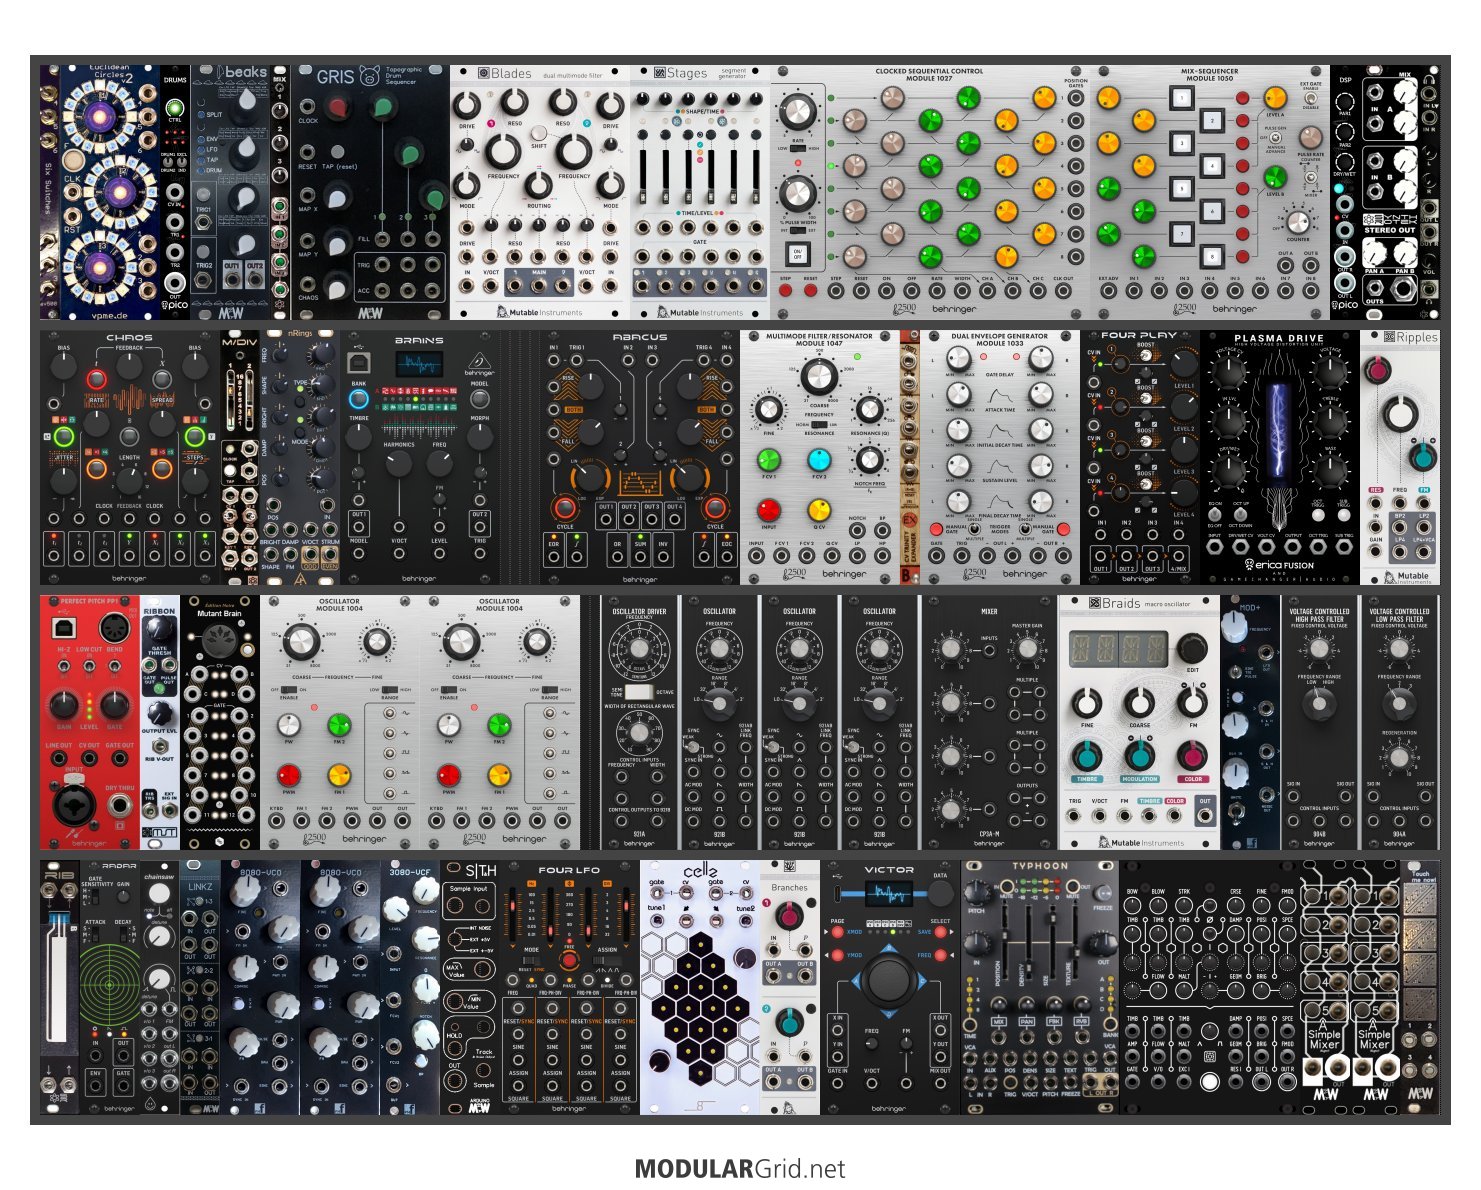Click the RESONANCE (Q) knob on Module 1047
This screenshot has width=1481, height=1190.
[868, 409]
